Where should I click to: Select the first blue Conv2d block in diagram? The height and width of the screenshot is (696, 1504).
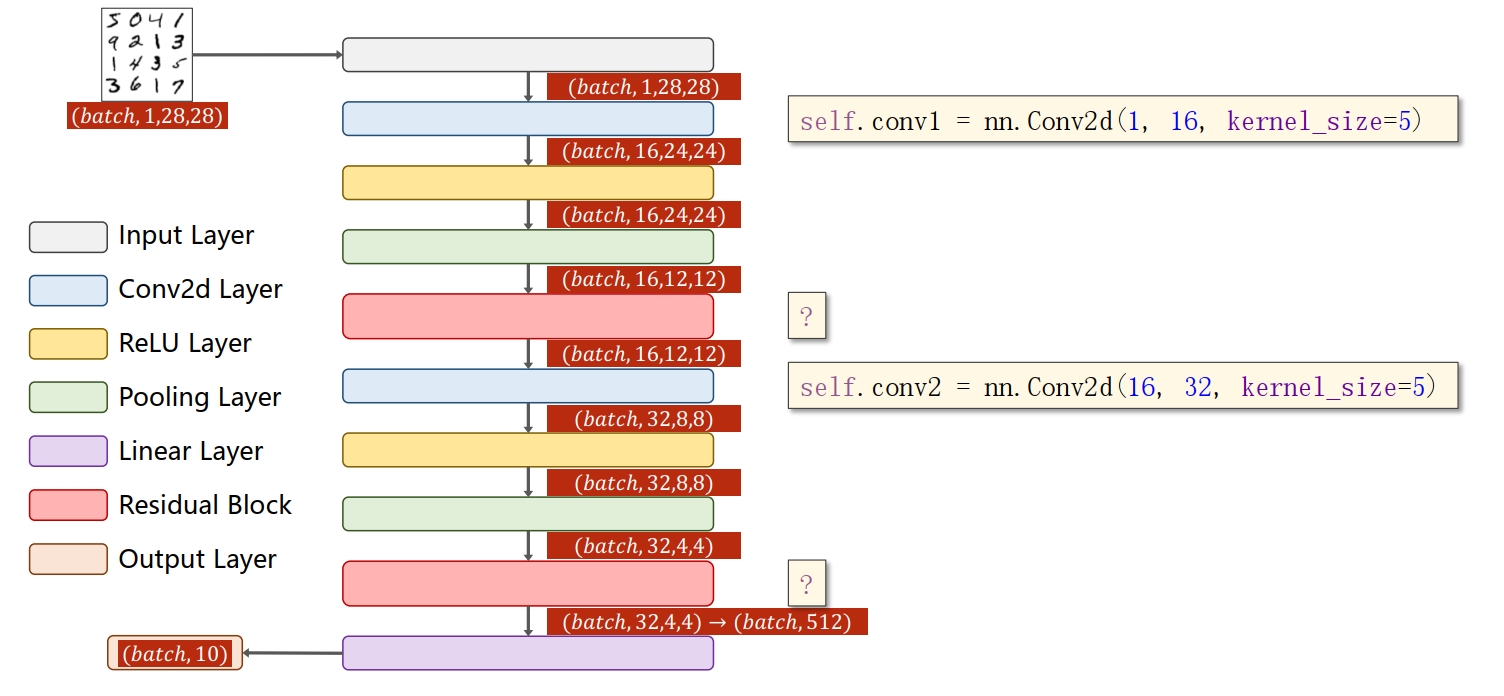528,118
